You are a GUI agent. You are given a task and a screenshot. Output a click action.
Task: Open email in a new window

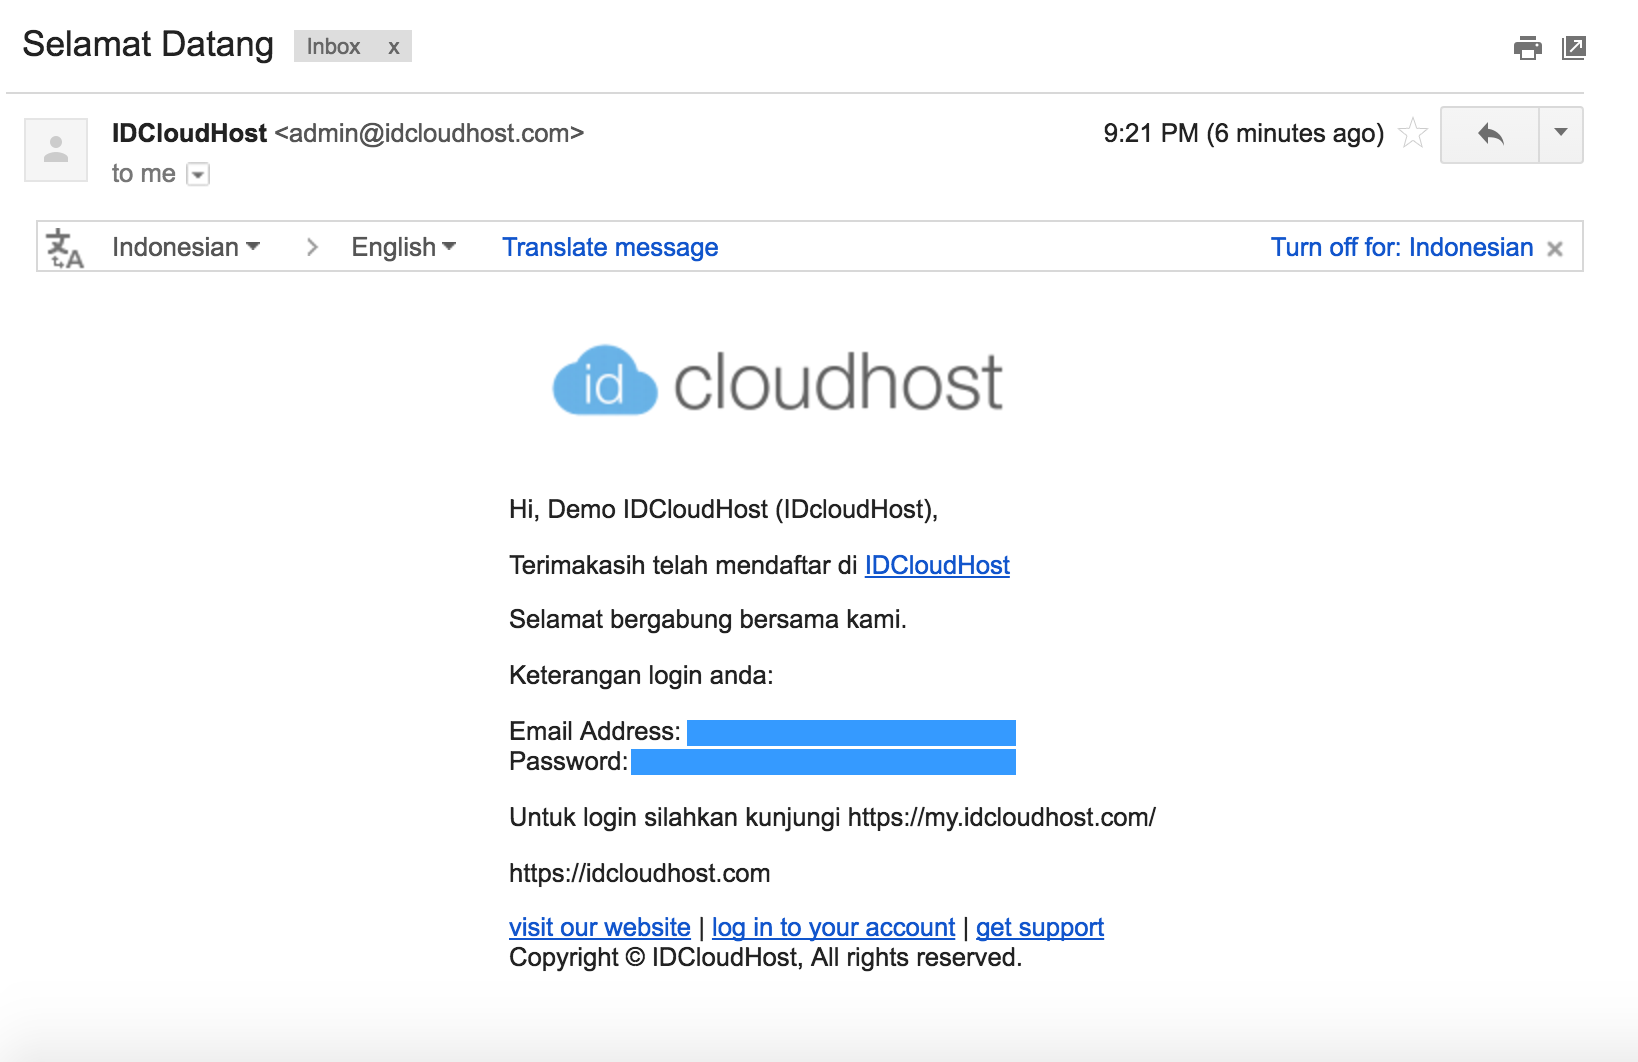pyautogui.click(x=1574, y=47)
